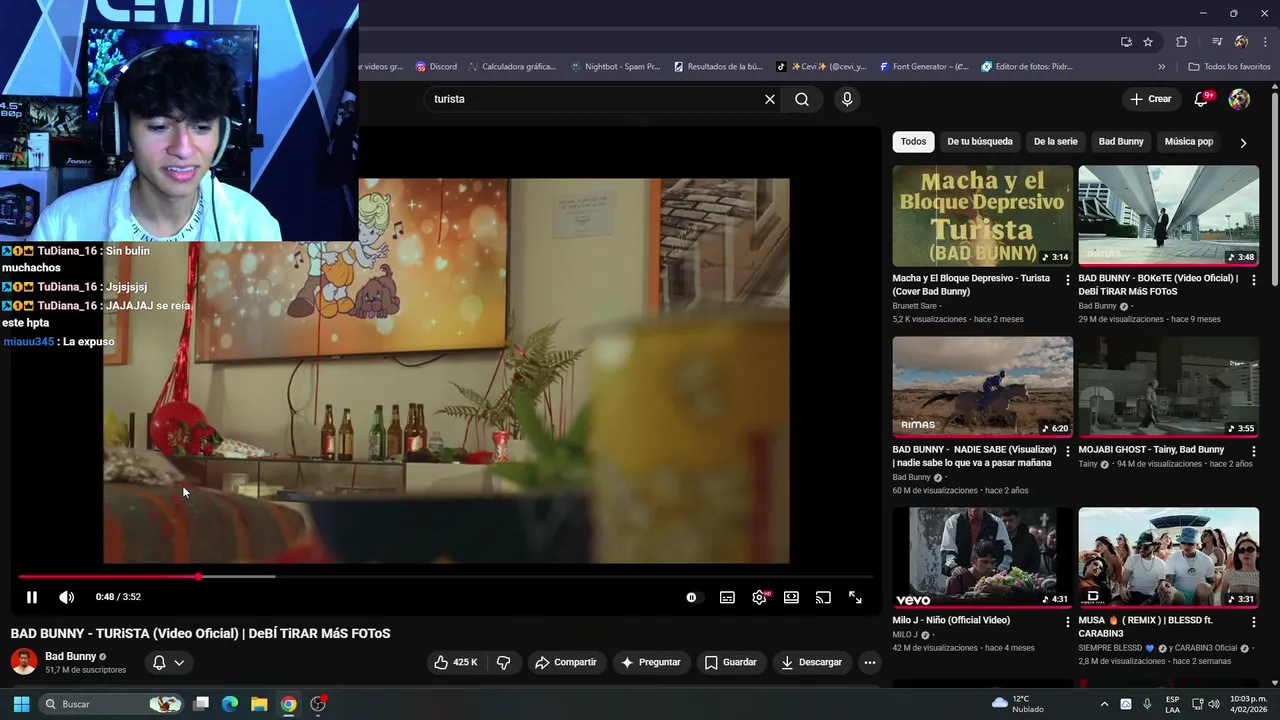Bookmark this page with the star icon

[x=1148, y=42]
